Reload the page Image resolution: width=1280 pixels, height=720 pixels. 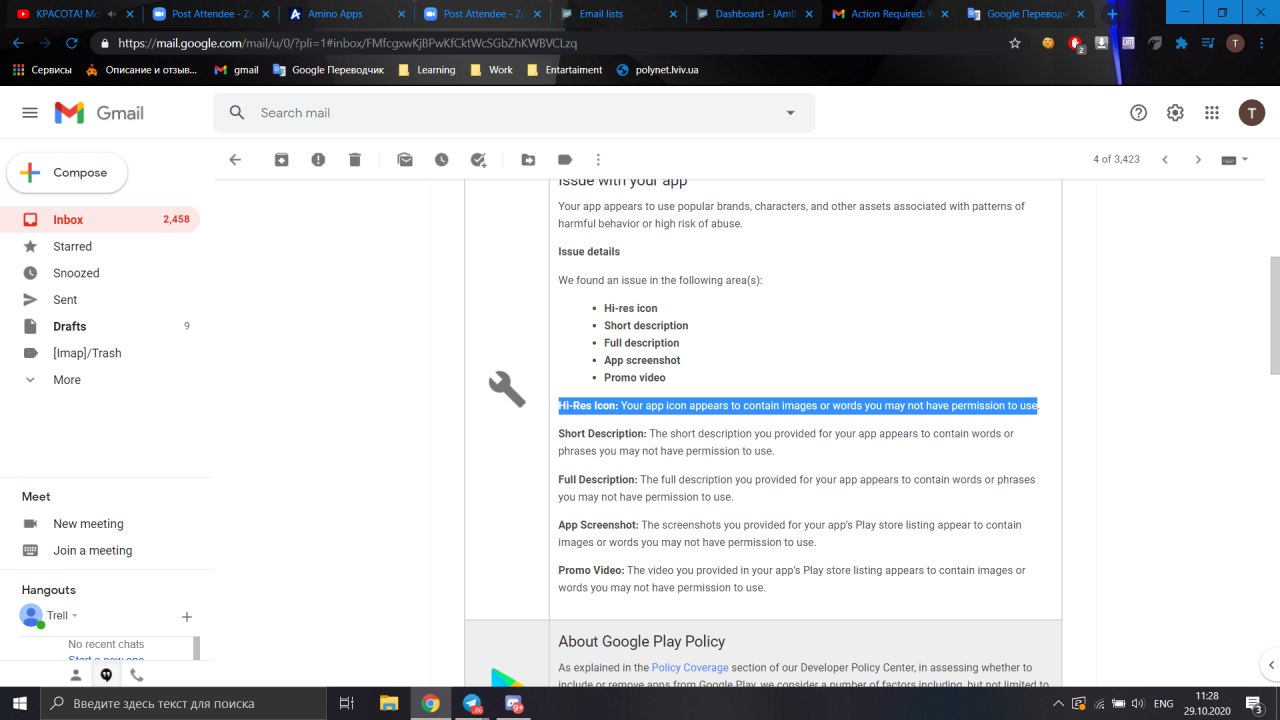coord(72,43)
